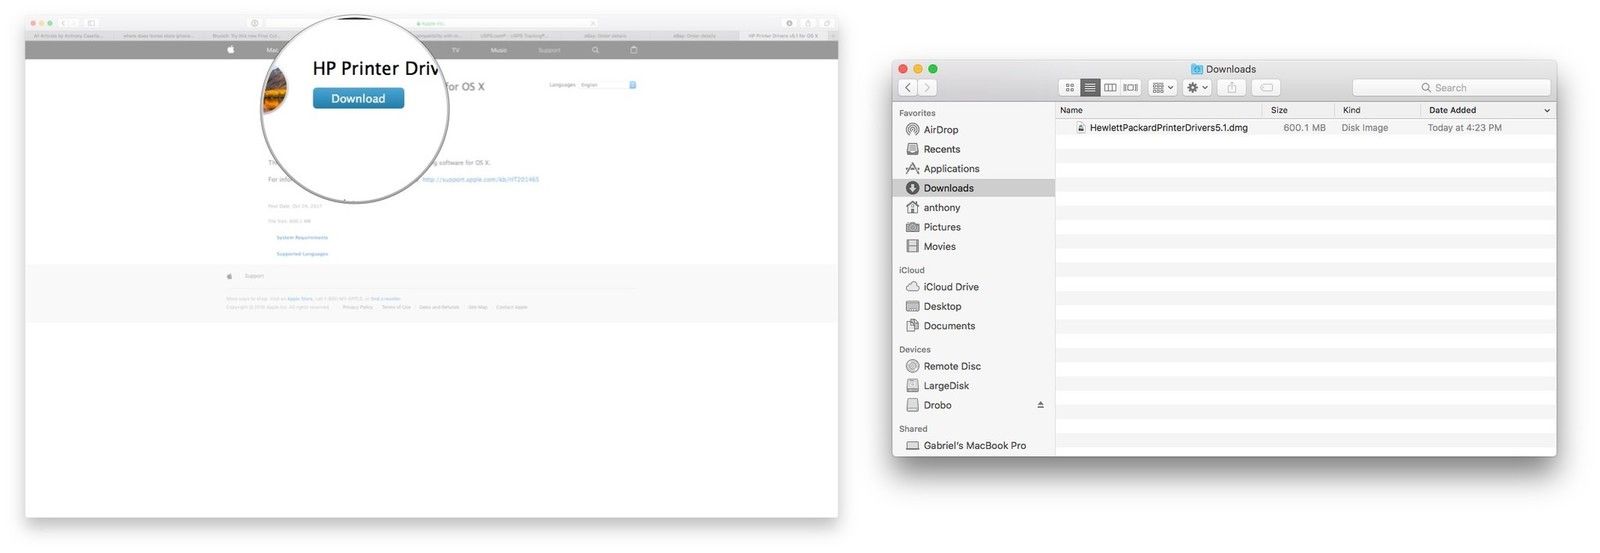The image size is (1600, 553).
Task: Sort Finder list by Name column
Action: coord(1159,110)
